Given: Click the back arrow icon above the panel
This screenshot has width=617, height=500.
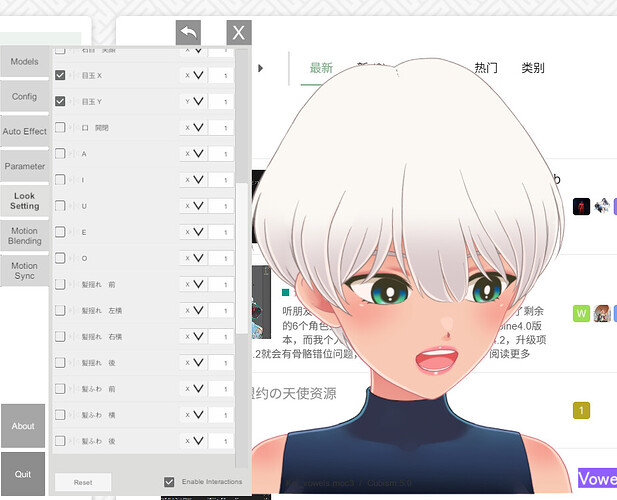Looking at the screenshot, I should click(x=188, y=32).
